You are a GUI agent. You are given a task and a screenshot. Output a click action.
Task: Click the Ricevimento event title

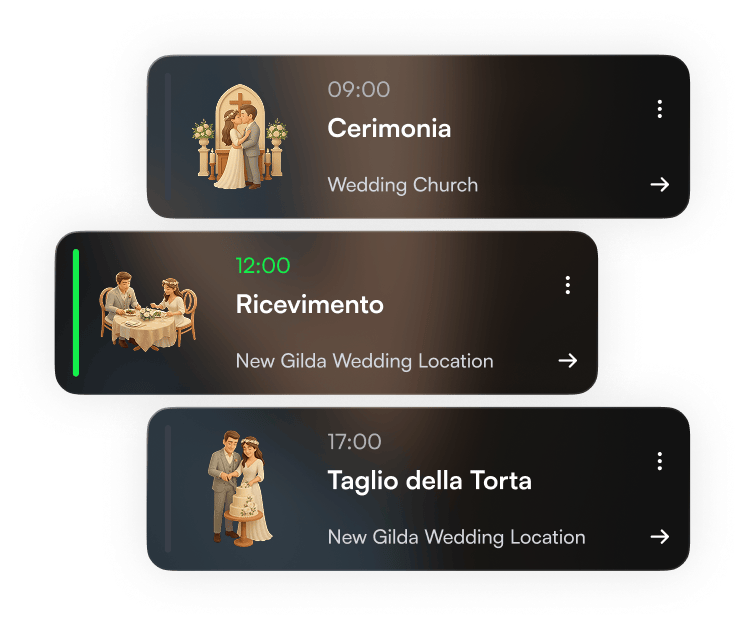[309, 304]
